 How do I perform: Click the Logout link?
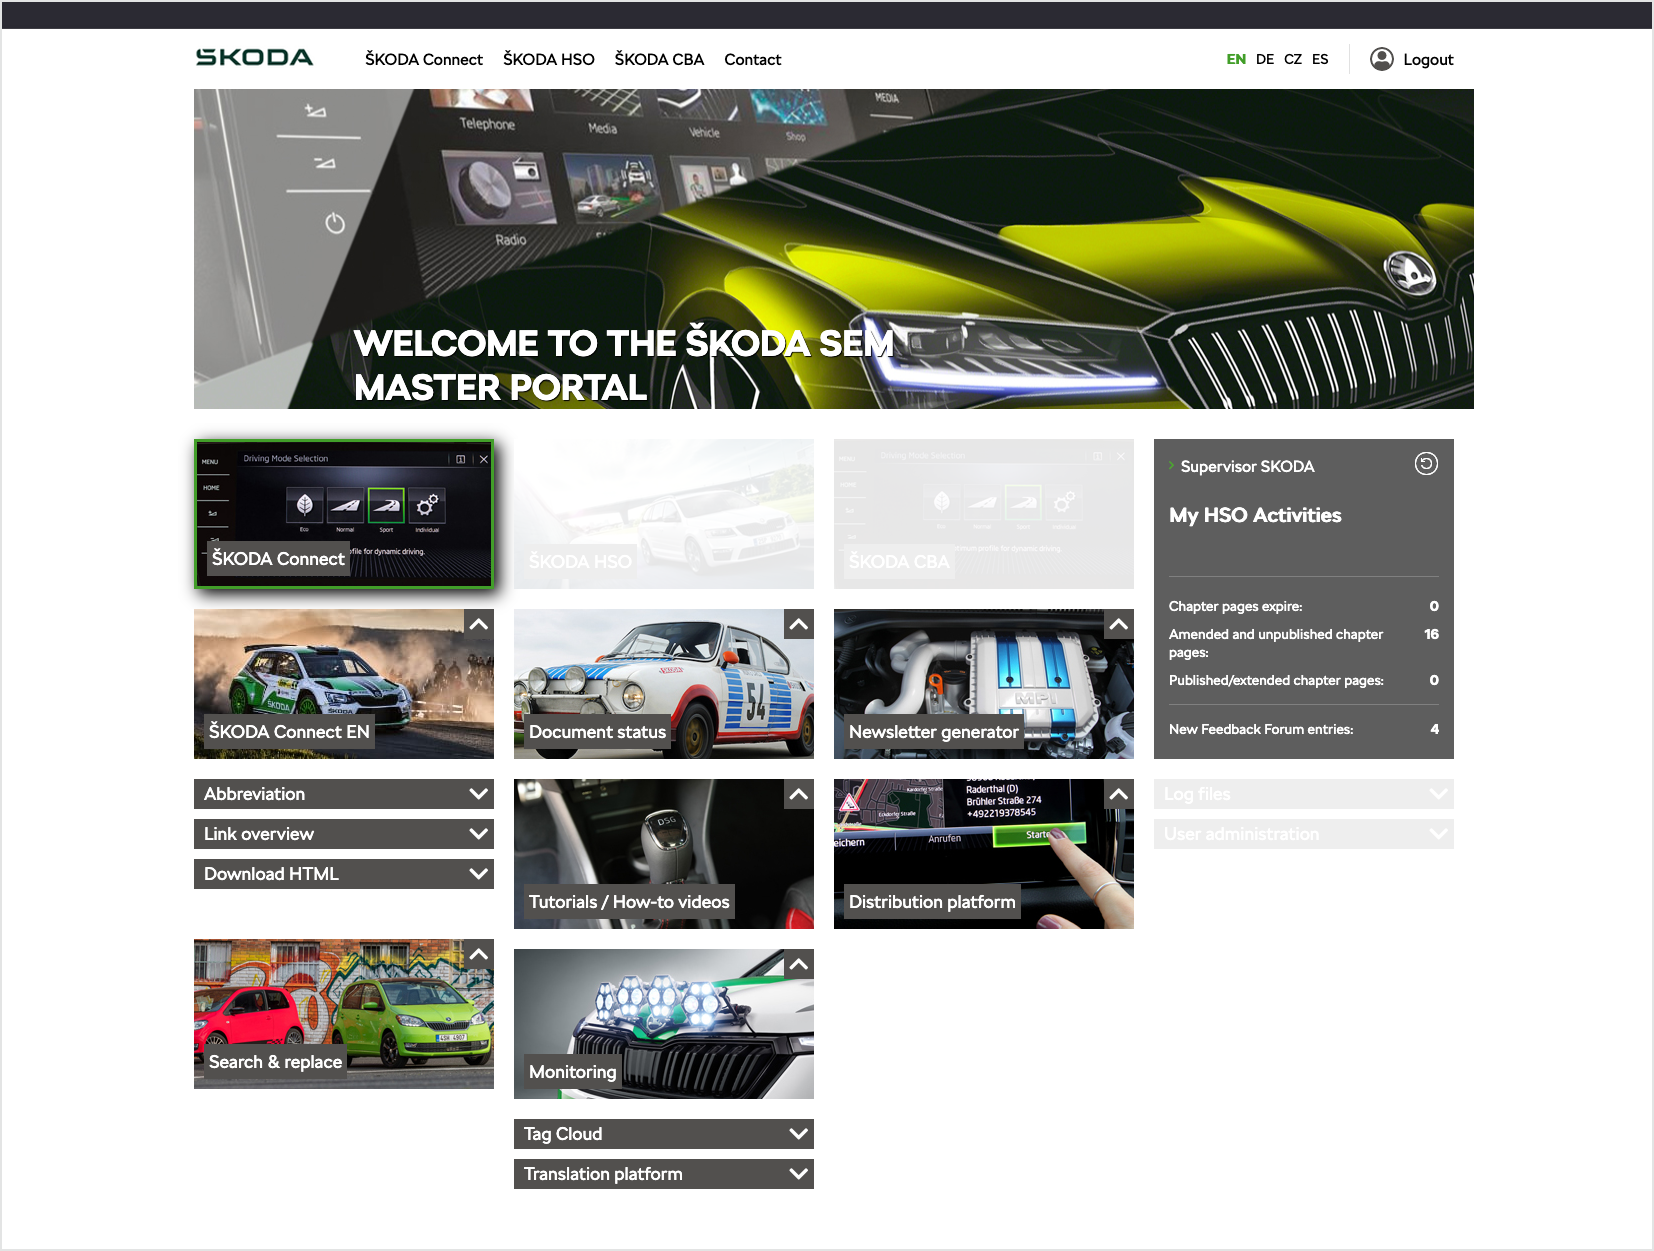(1428, 60)
